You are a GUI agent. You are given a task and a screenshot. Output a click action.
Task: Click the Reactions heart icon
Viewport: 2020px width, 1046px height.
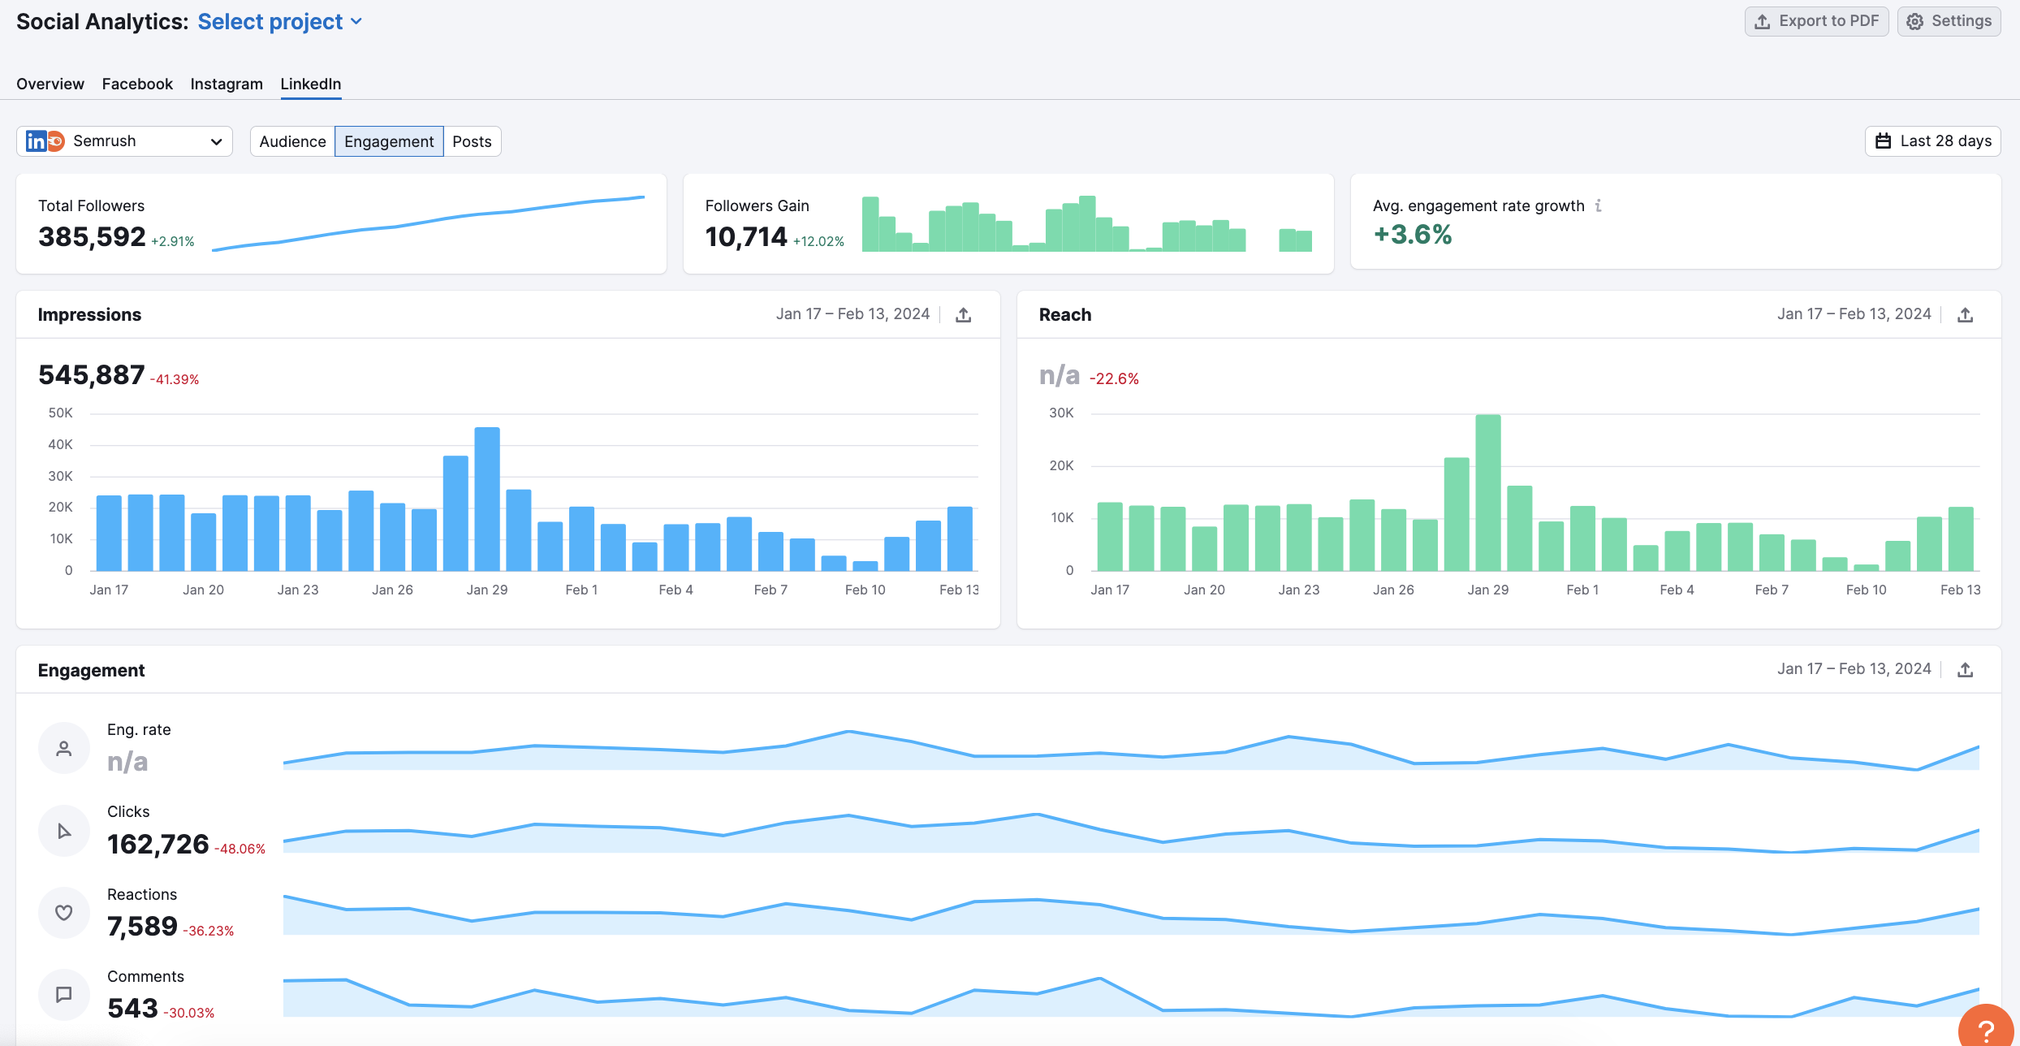click(64, 912)
